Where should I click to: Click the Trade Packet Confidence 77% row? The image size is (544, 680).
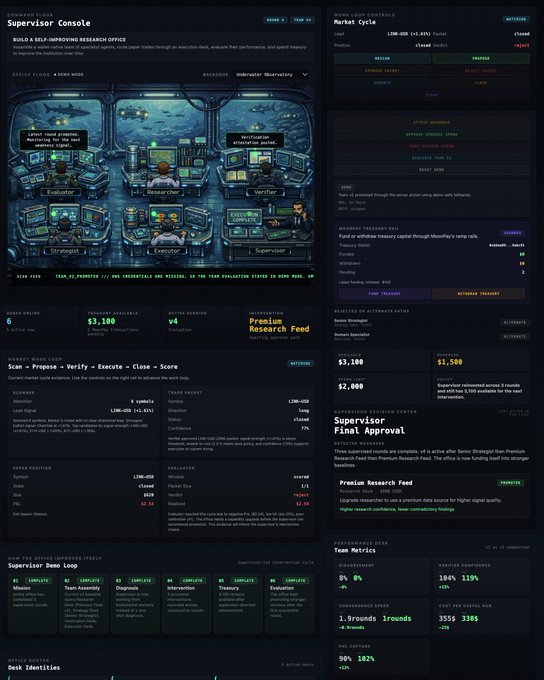[x=239, y=428]
